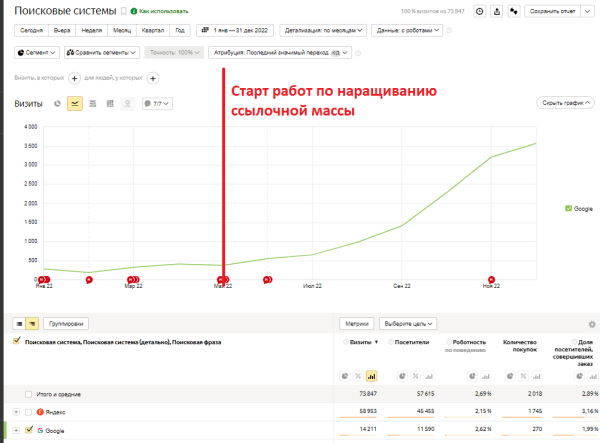This screenshot has width=600, height=443.
Task: Toggle the Google checkbox in the chart legend
Action: [x=568, y=208]
